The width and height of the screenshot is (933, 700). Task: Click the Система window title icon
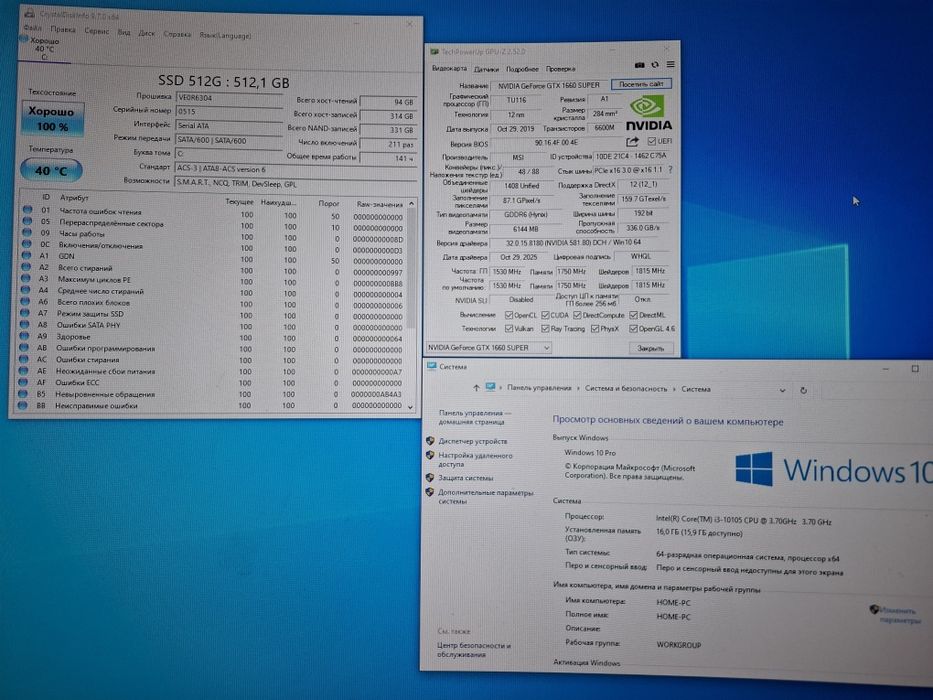coord(432,367)
